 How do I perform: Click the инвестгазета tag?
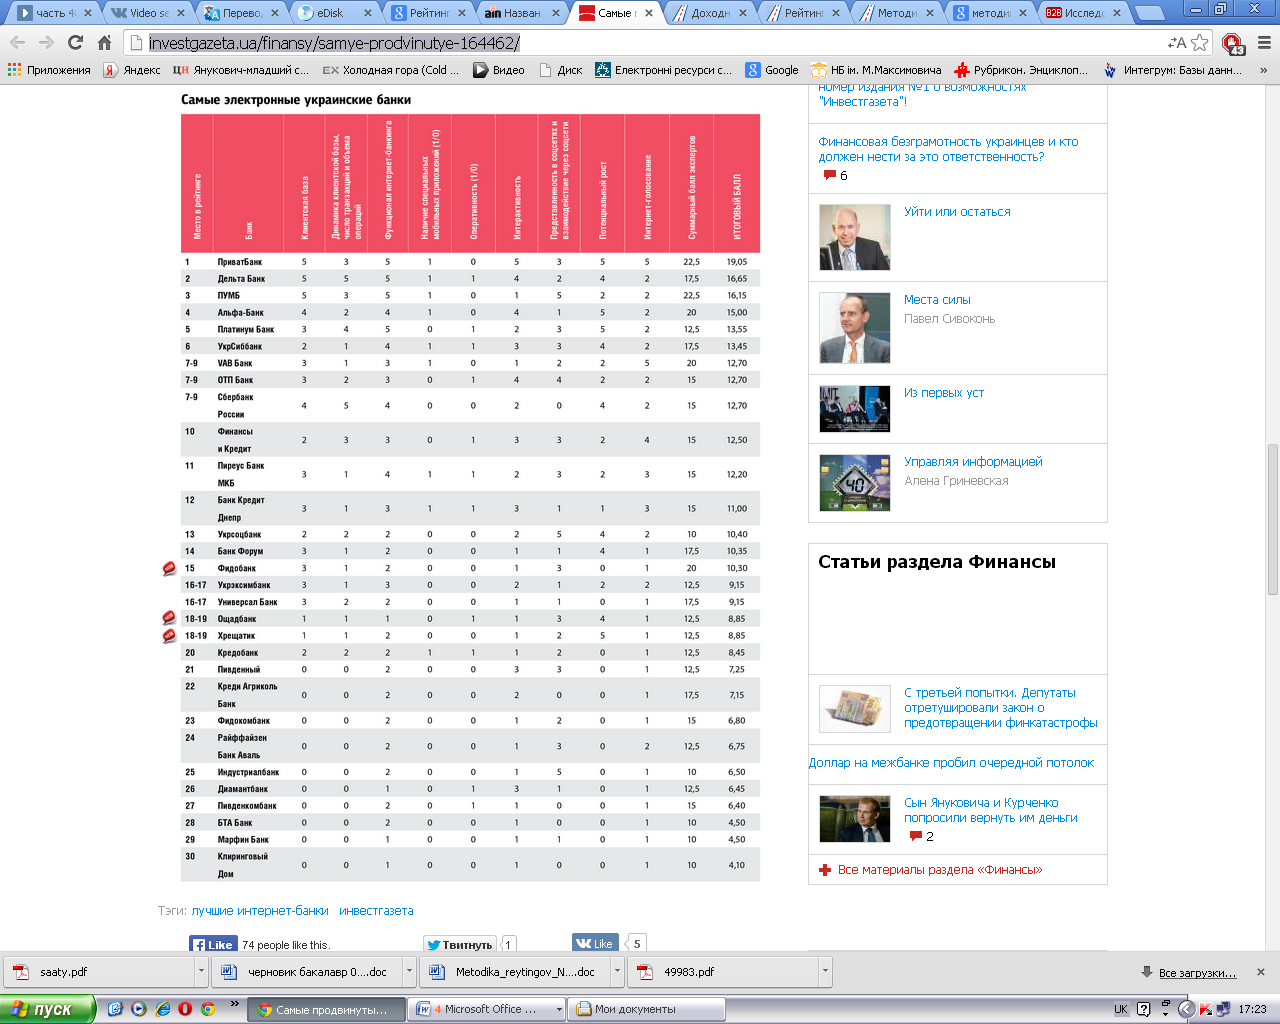pyautogui.click(x=376, y=911)
